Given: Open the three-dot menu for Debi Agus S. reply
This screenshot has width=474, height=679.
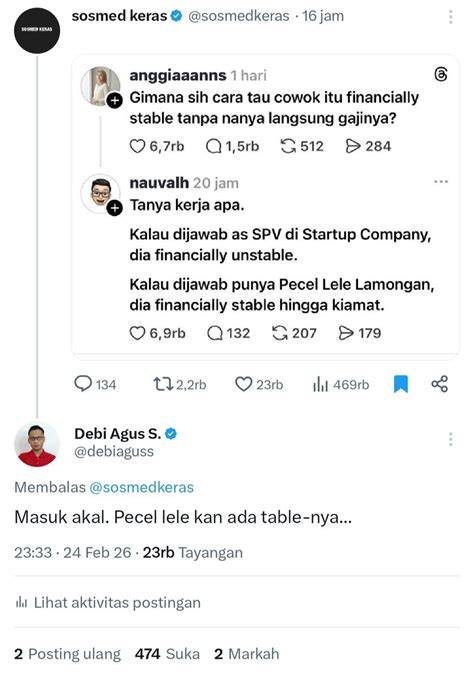Looking at the screenshot, I should [451, 439].
